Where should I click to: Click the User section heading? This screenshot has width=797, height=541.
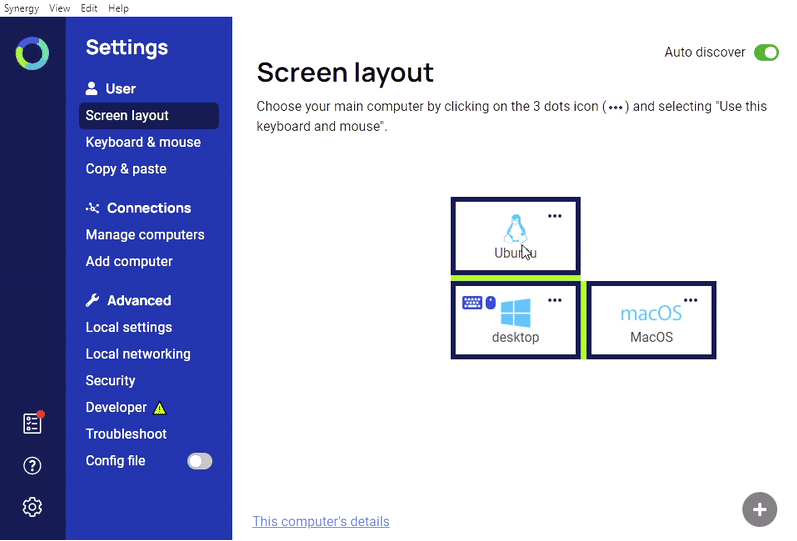(120, 88)
